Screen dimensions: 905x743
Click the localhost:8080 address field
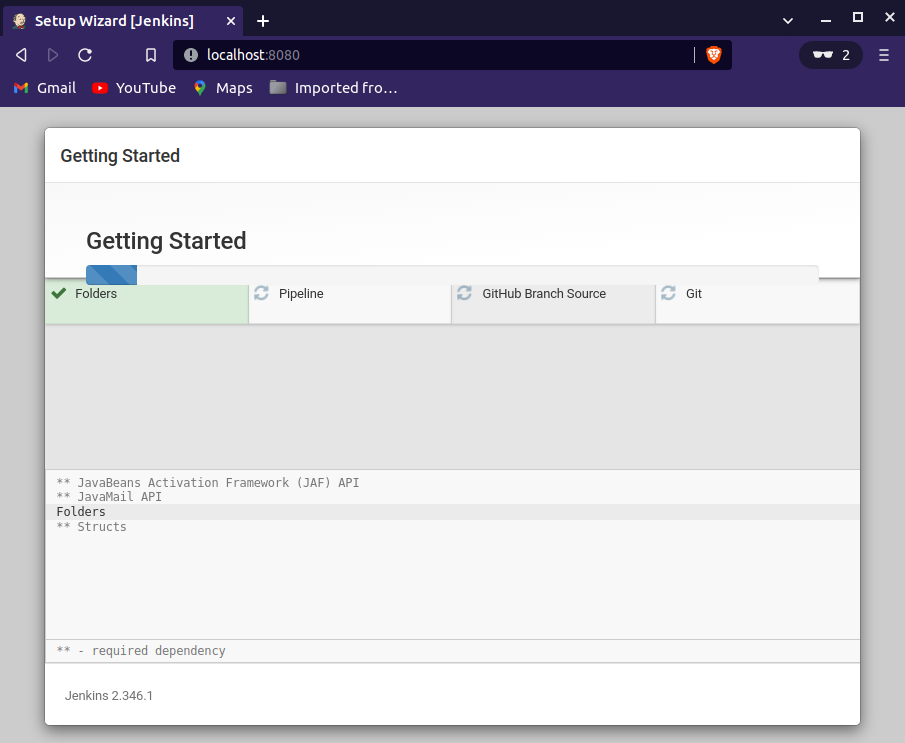pos(440,55)
